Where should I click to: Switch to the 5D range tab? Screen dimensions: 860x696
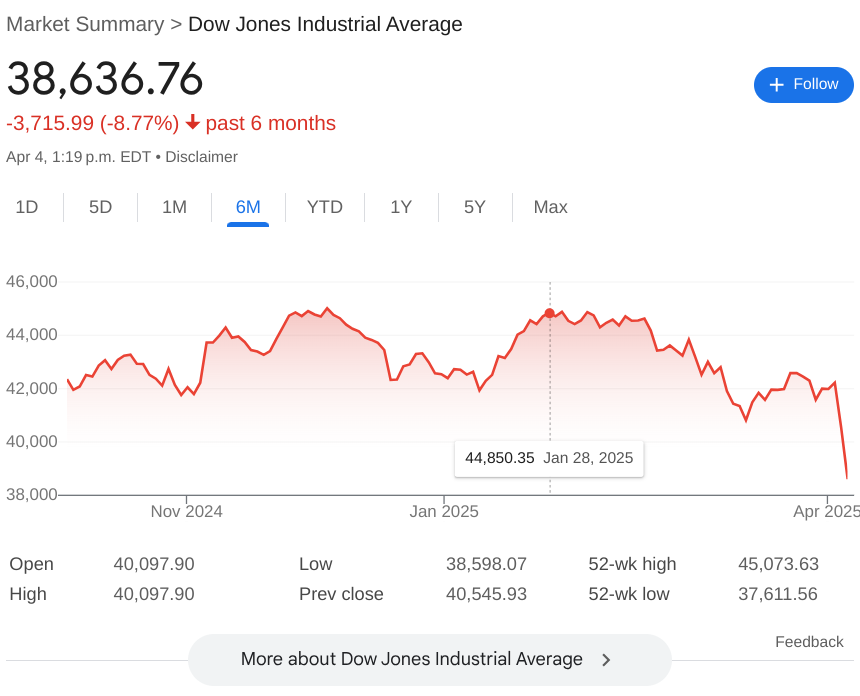tap(100, 207)
